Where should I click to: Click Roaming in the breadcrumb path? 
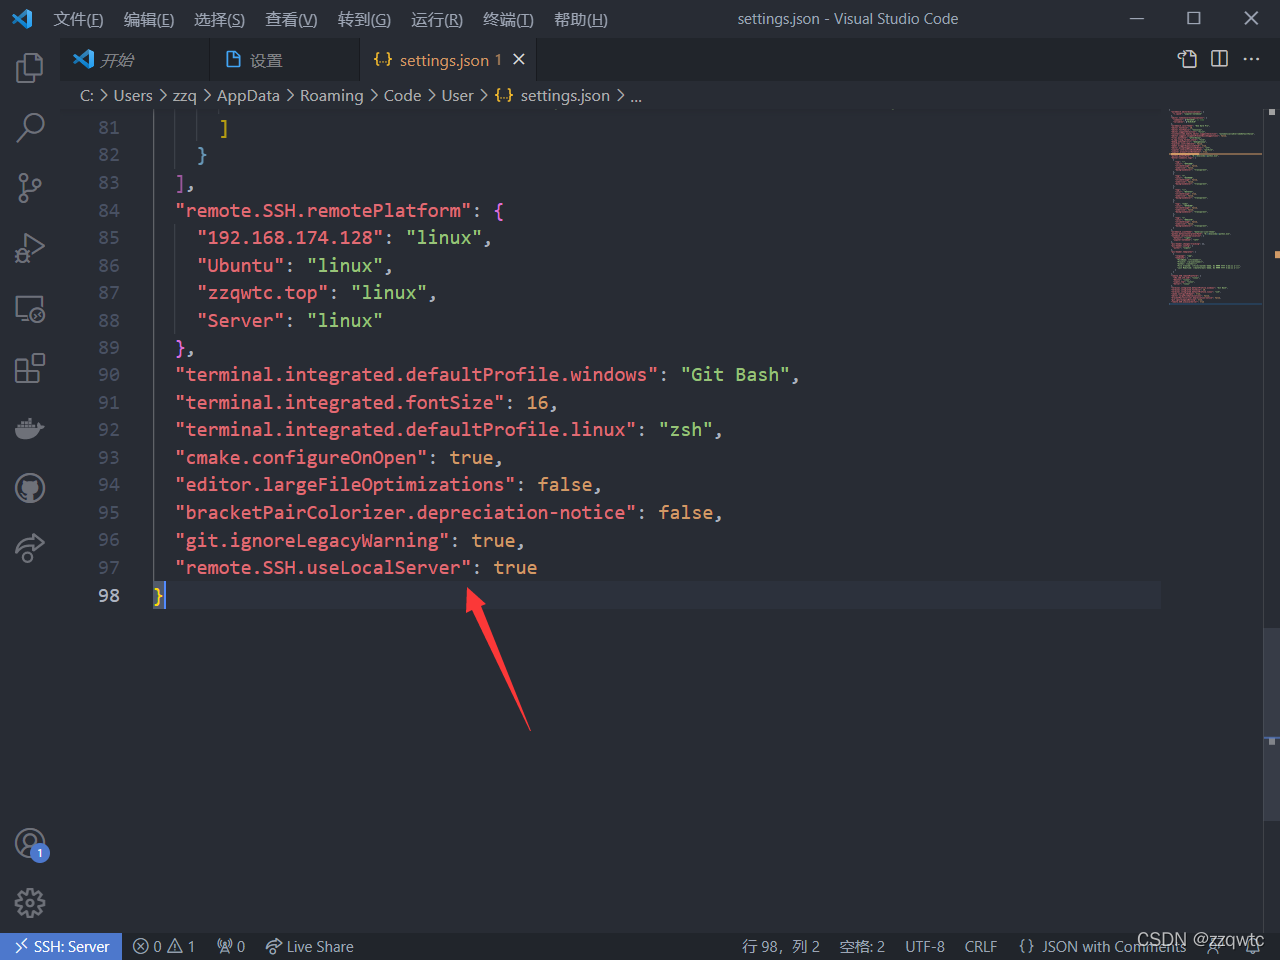pyautogui.click(x=332, y=95)
